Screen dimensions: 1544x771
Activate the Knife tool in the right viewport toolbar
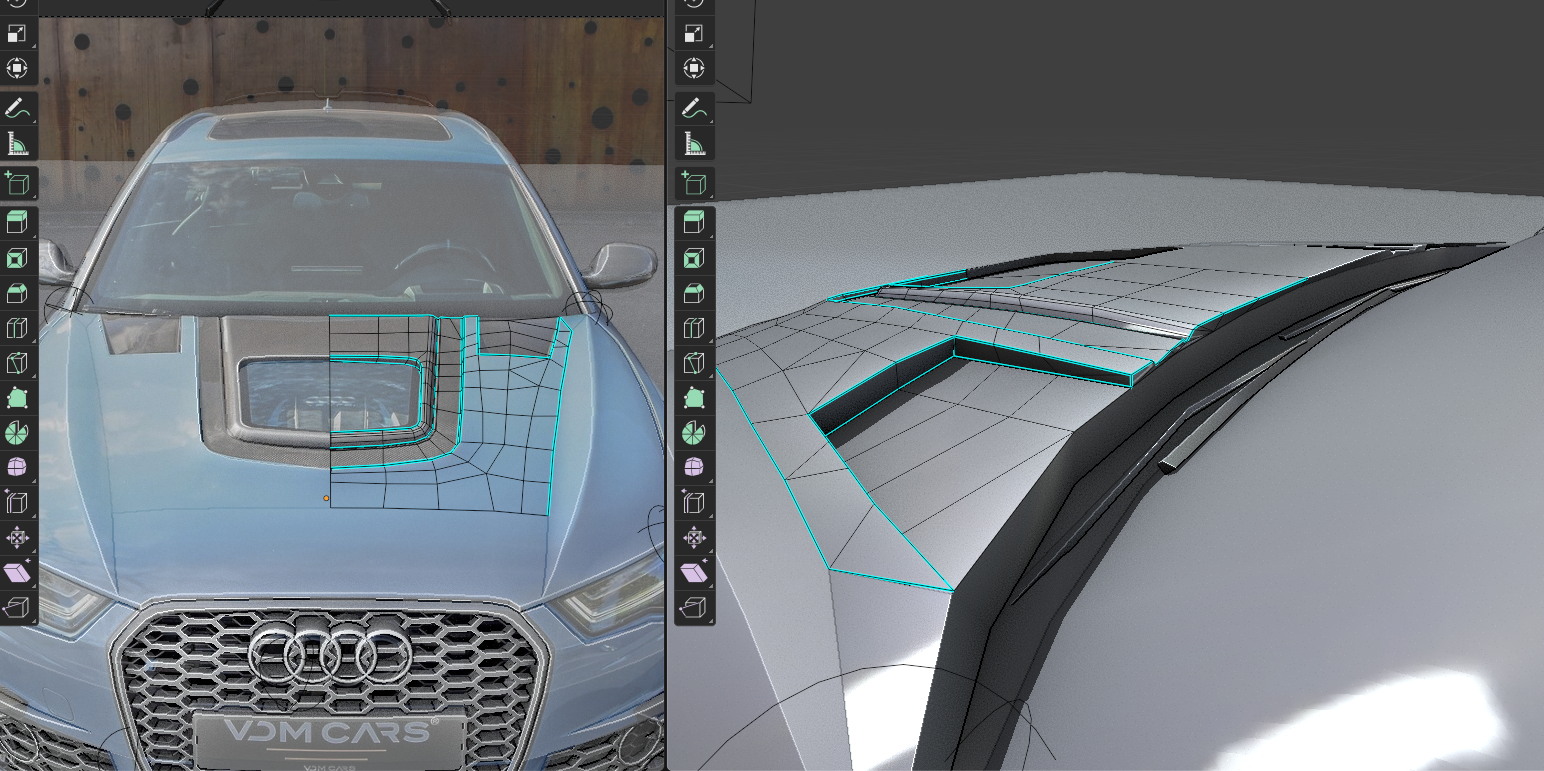(x=693, y=363)
